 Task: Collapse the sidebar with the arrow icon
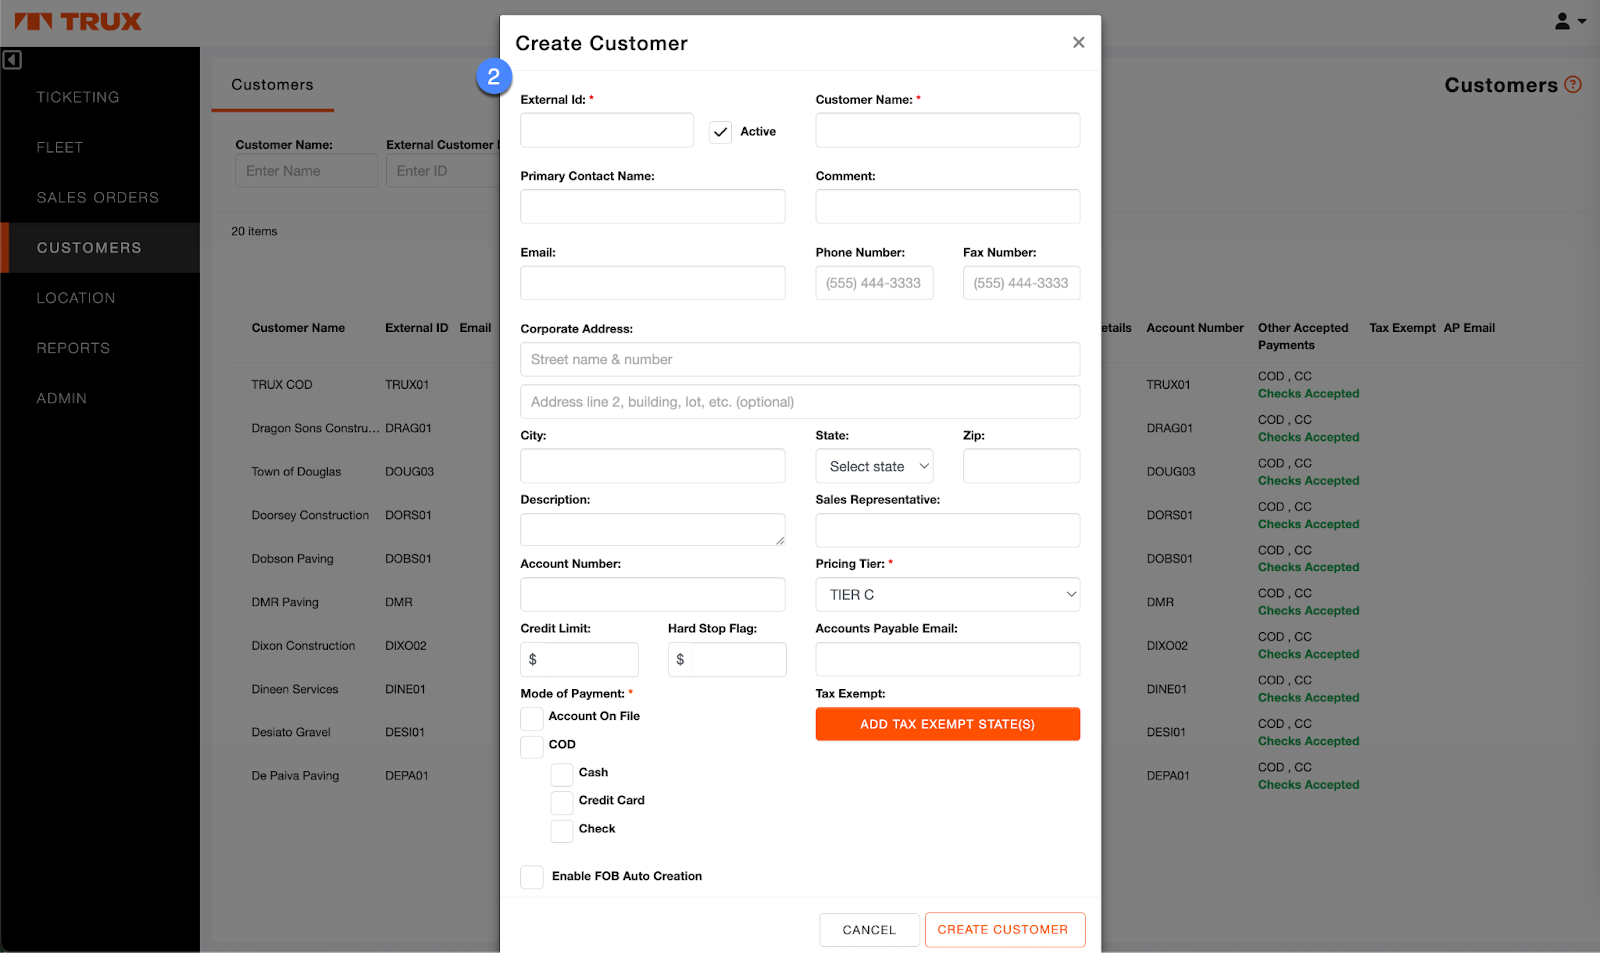click(12, 60)
